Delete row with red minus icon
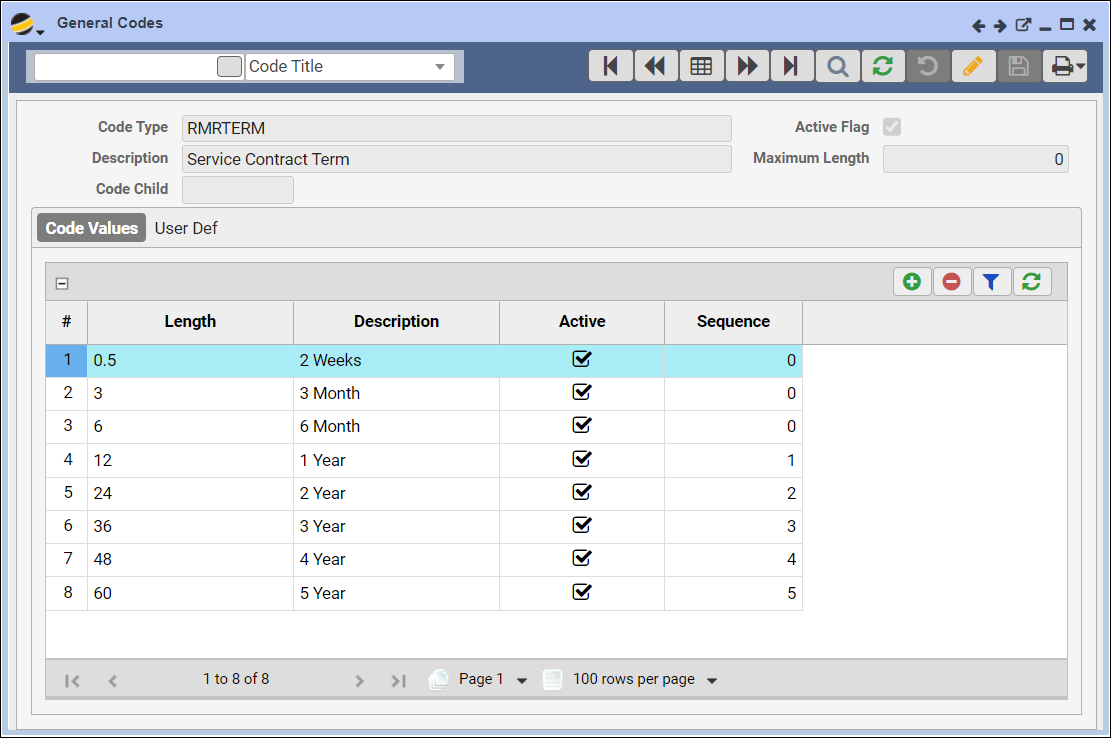 [951, 282]
